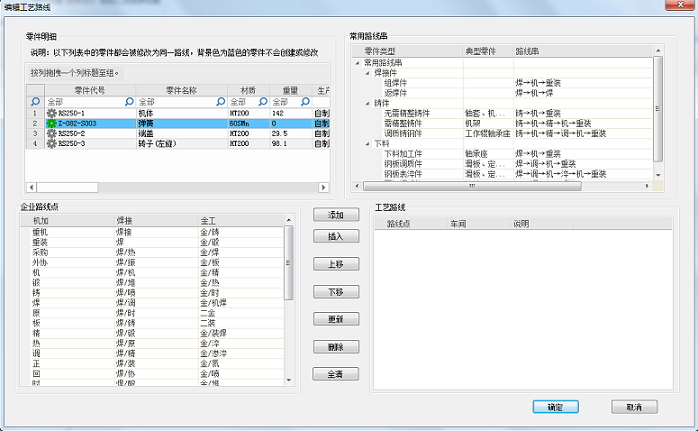698x431 pixels.
Task: Select the 无需精整铸件 route row
Action: coord(503,114)
